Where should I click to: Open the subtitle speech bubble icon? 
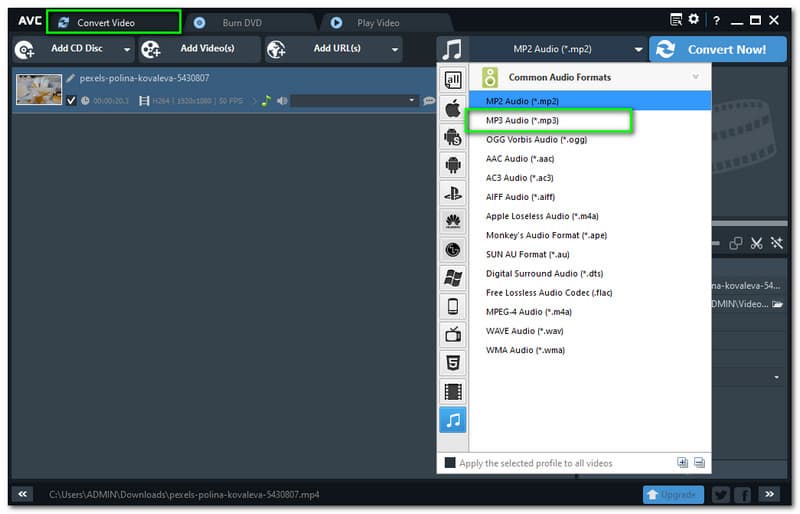[x=429, y=101]
